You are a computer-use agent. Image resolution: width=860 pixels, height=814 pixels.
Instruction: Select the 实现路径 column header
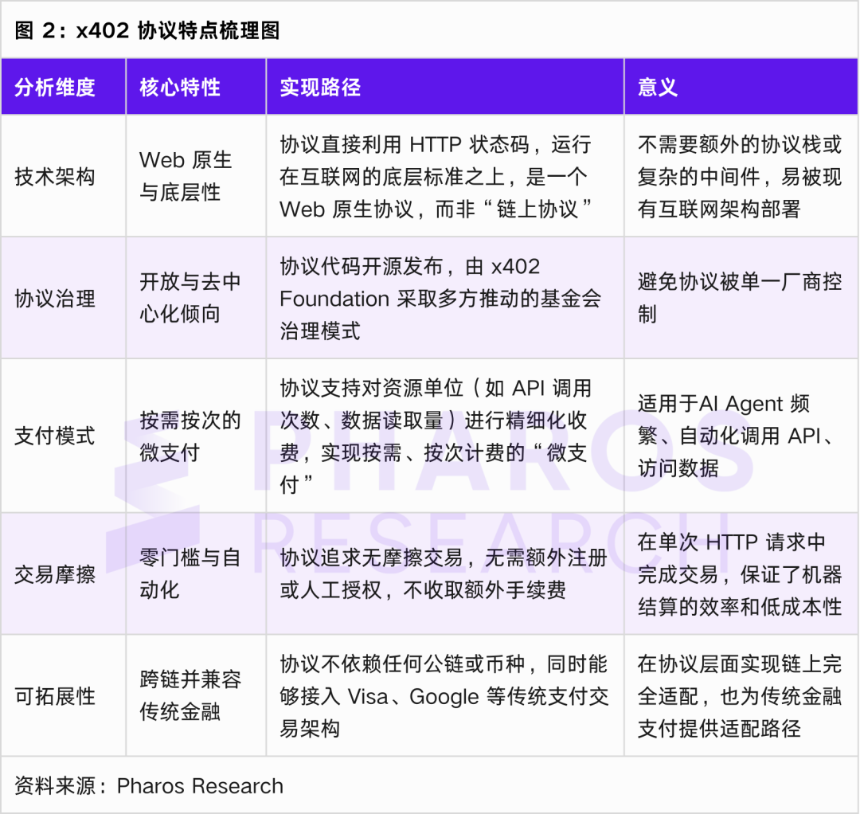pos(320,87)
